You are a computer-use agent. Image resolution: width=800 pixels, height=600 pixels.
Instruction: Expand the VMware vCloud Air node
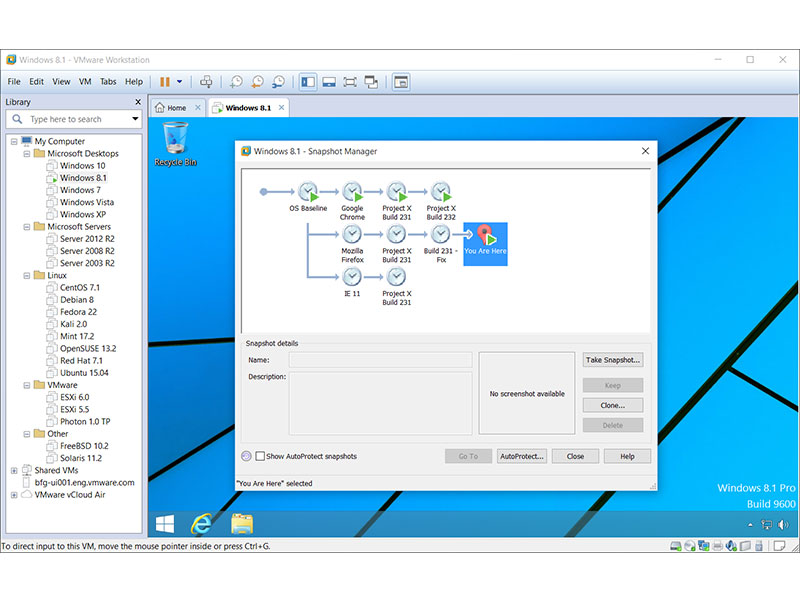(14, 495)
